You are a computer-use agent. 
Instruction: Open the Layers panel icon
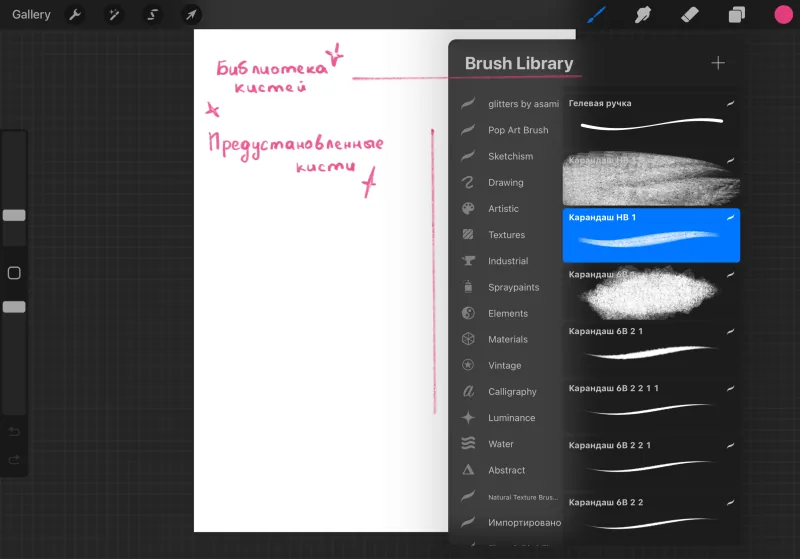pyautogui.click(x=736, y=14)
